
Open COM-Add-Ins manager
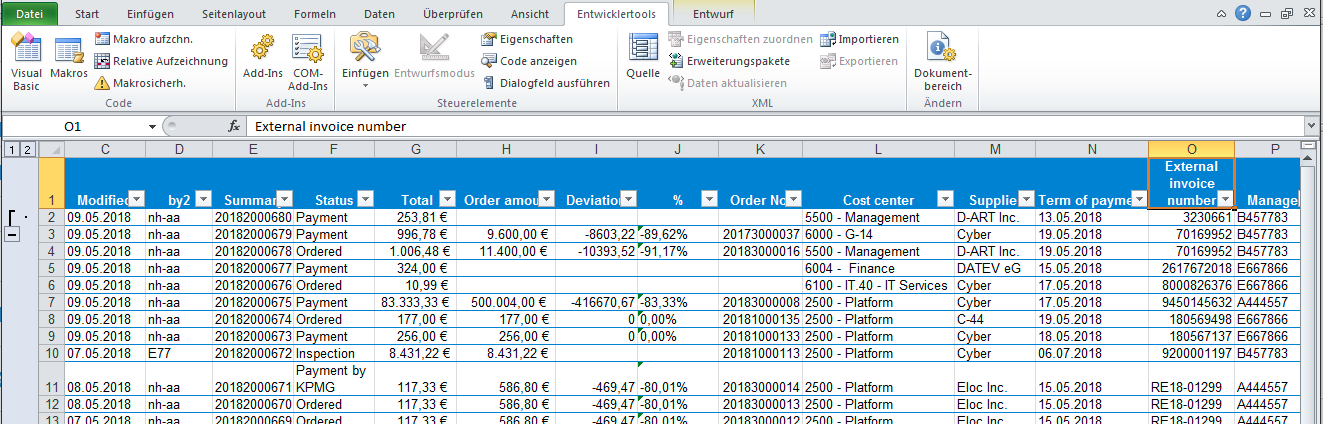pos(308,62)
